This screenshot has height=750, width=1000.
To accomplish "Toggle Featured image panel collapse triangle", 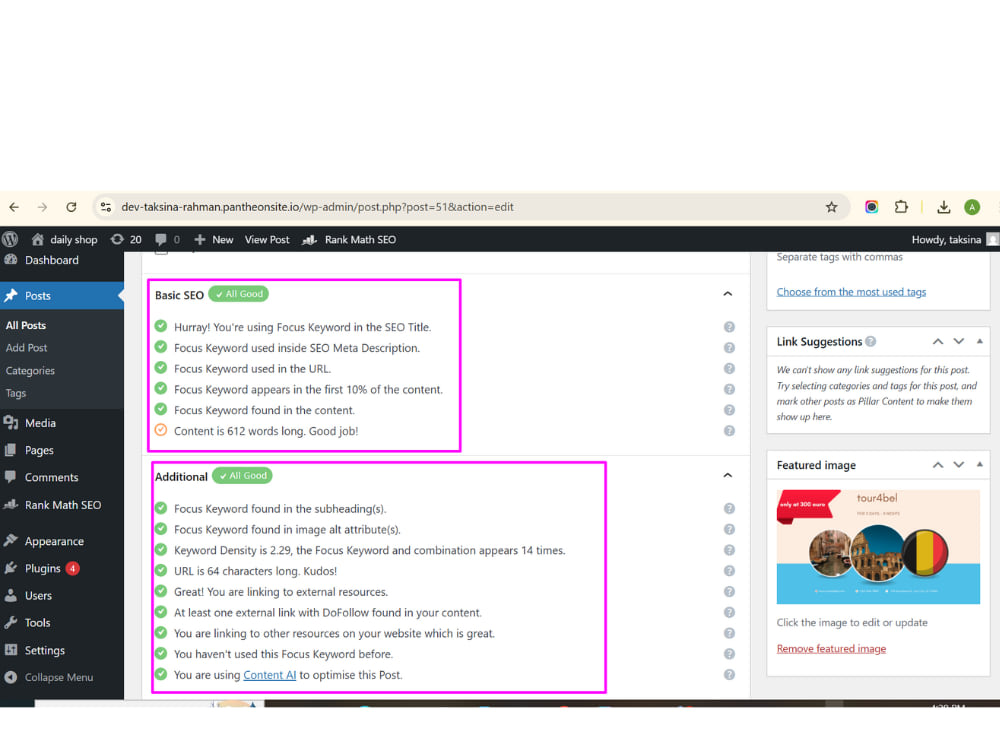I will (980, 466).
